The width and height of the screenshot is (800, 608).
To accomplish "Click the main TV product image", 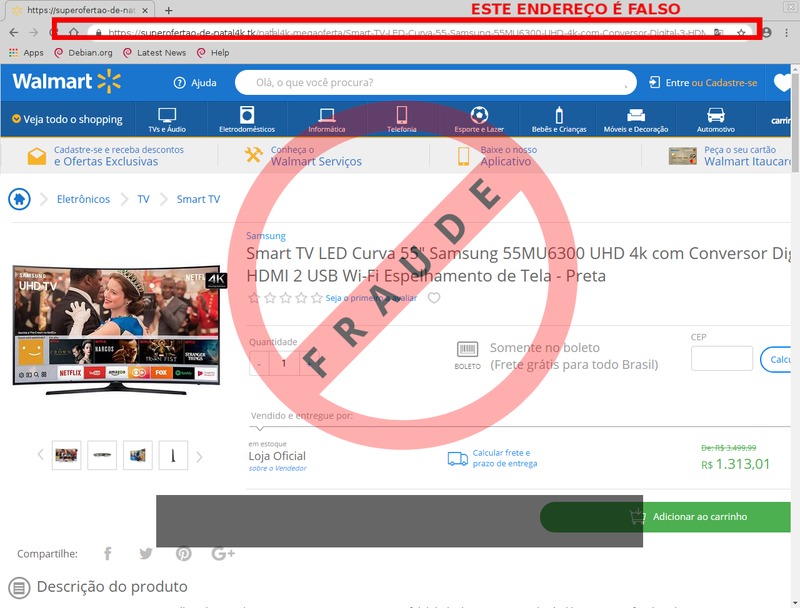I will (x=118, y=330).
